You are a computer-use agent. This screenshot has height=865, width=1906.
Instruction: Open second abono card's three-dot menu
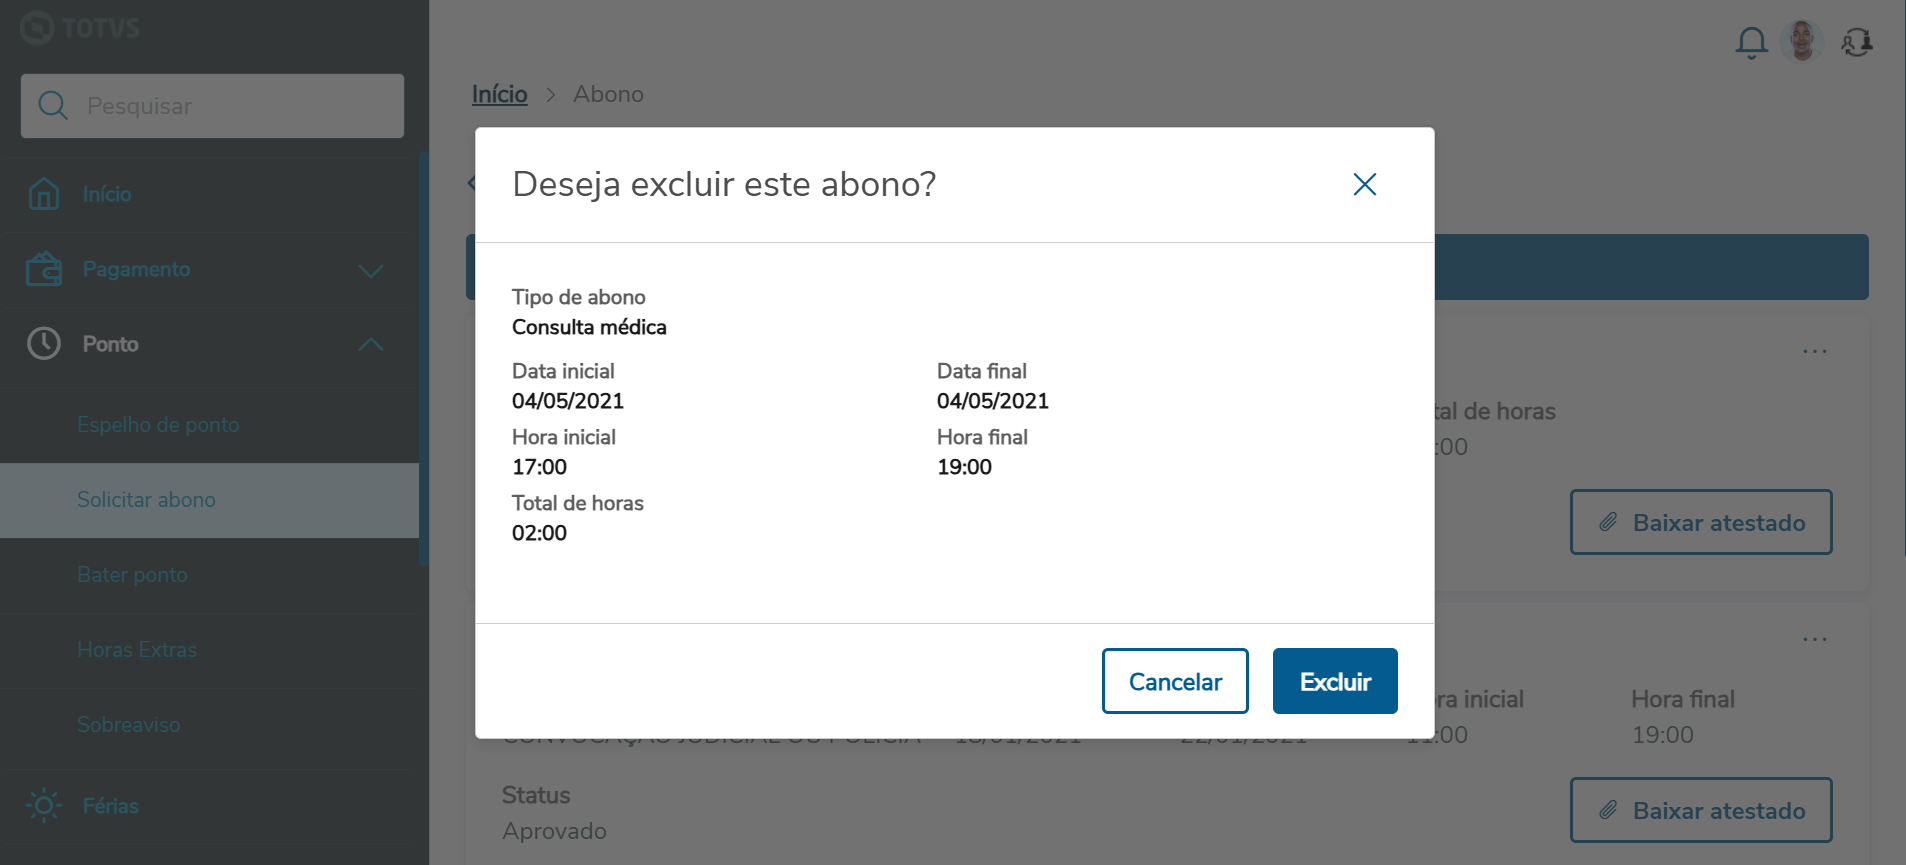point(1814,639)
